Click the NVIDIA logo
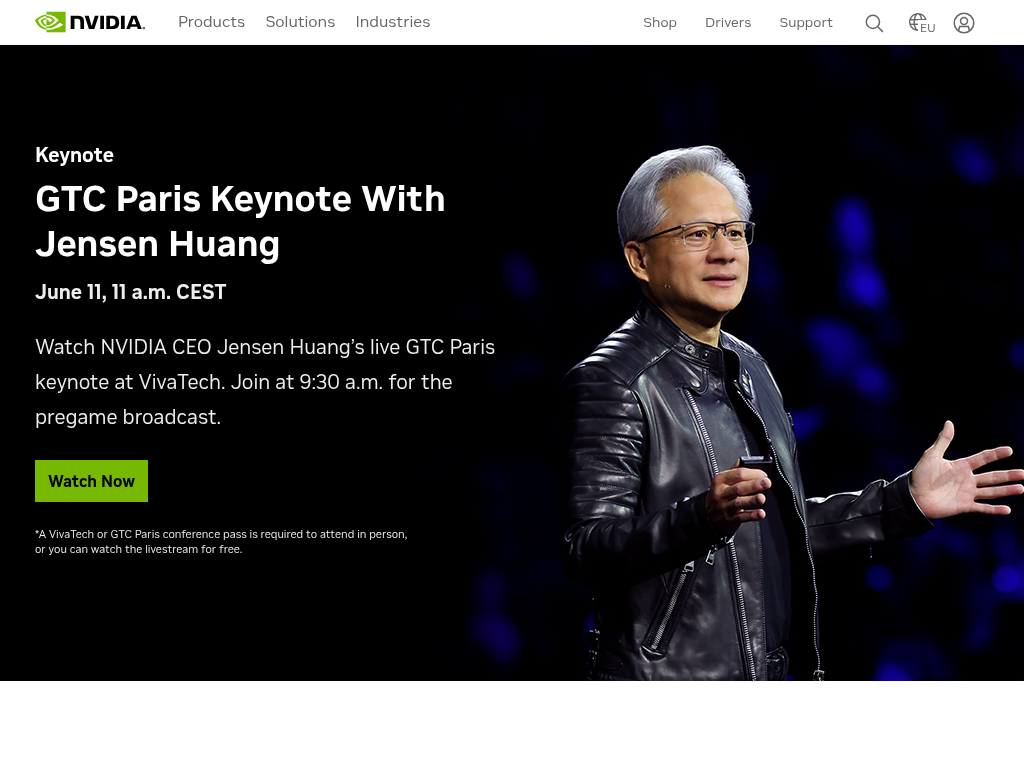Image resolution: width=1024 pixels, height=768 pixels. click(90, 22)
